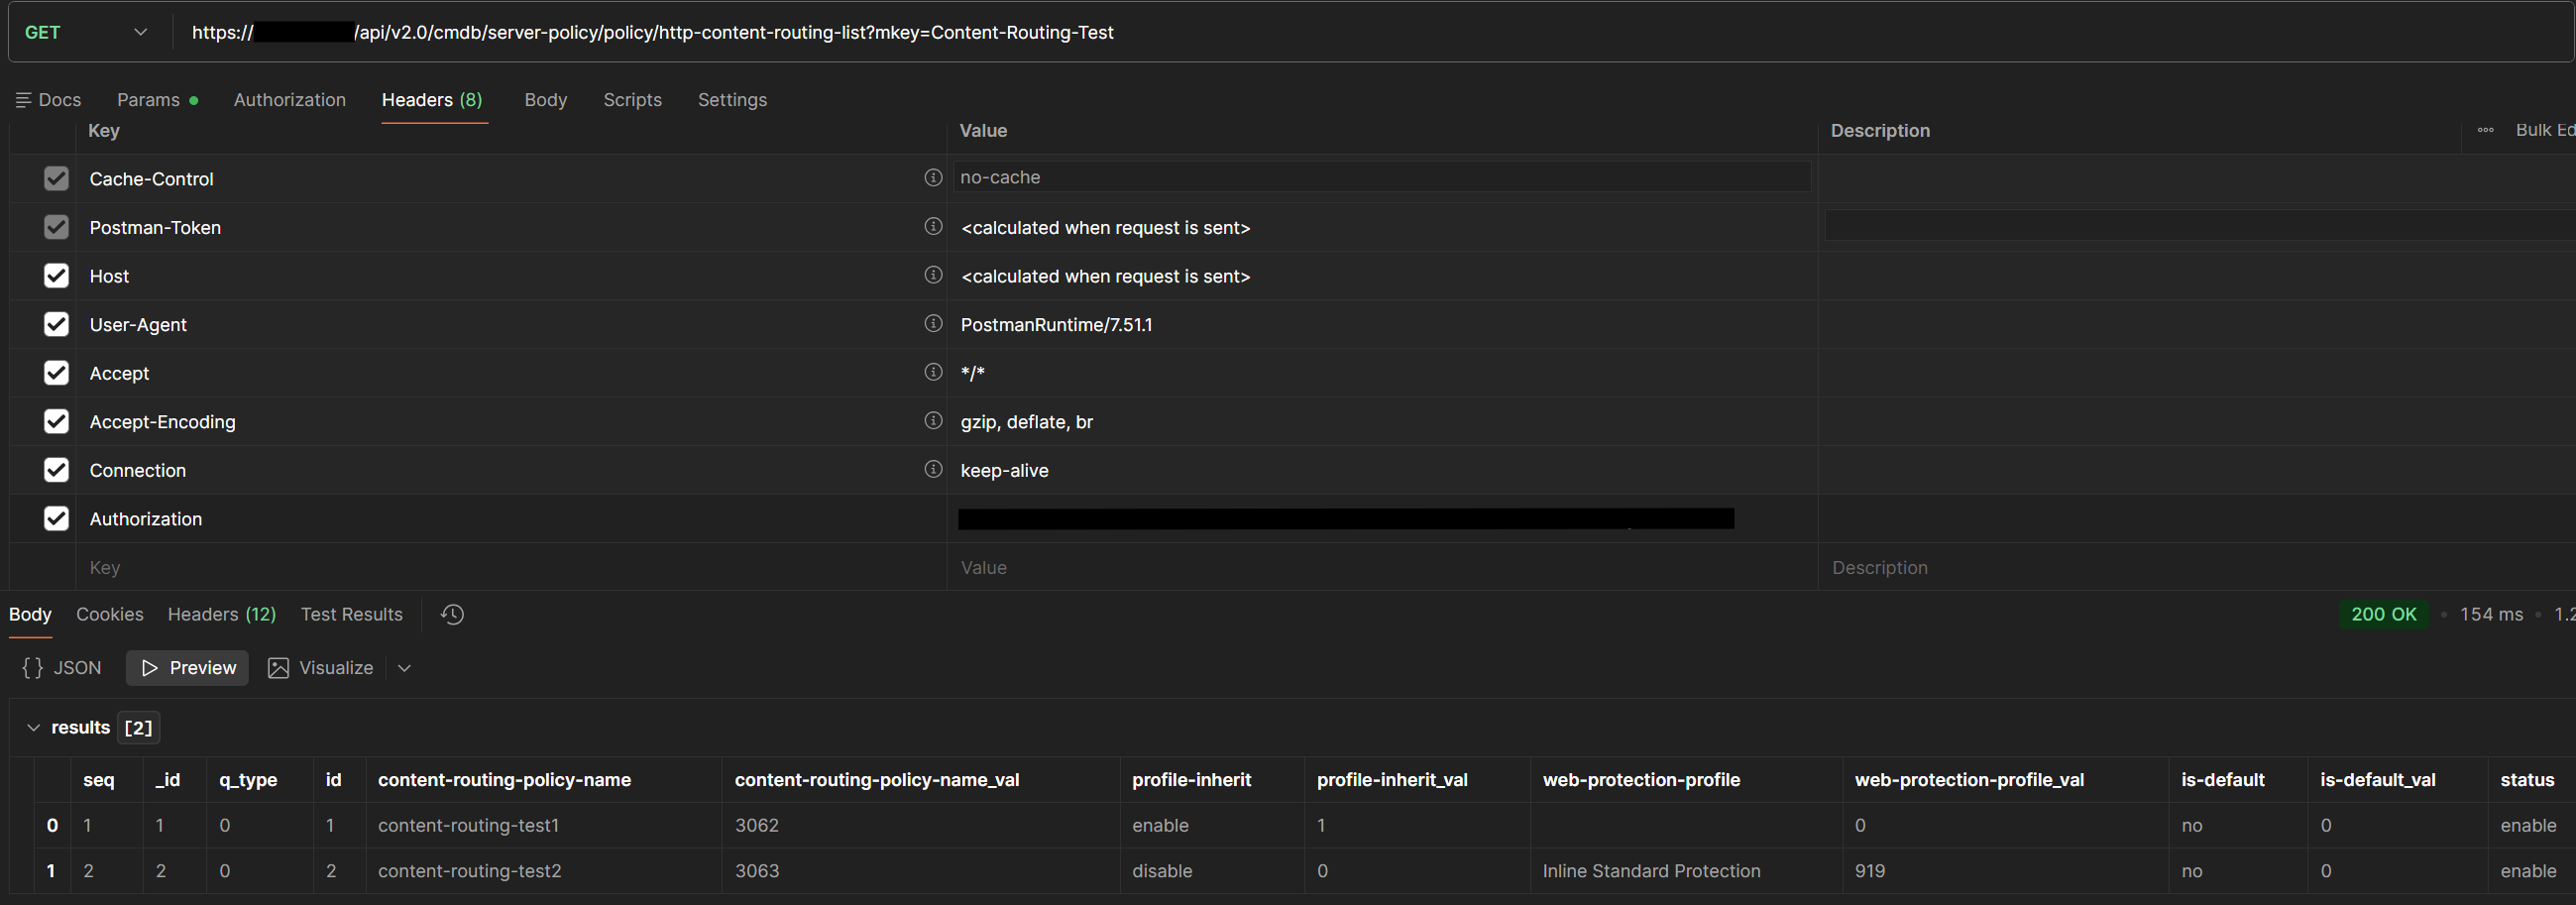Open the response Headers (12) tab
The width and height of the screenshot is (2576, 905).
222,614
